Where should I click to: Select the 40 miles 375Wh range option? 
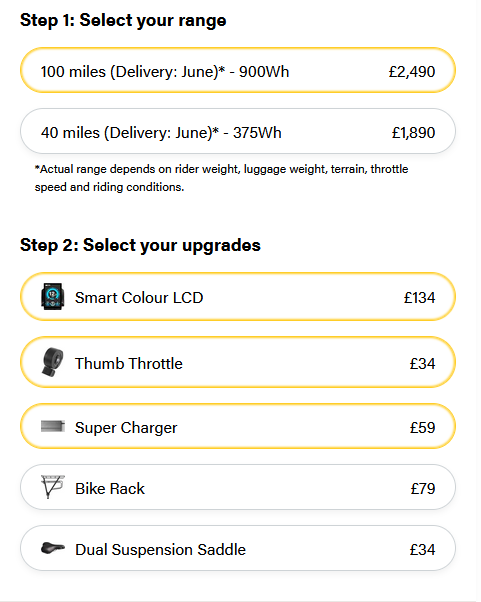[x=238, y=131]
